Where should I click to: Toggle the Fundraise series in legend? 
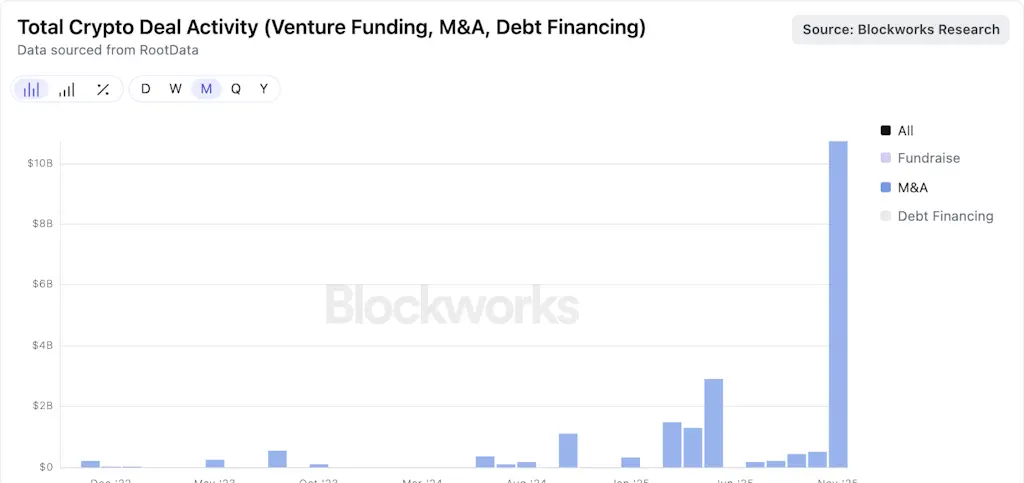928,158
